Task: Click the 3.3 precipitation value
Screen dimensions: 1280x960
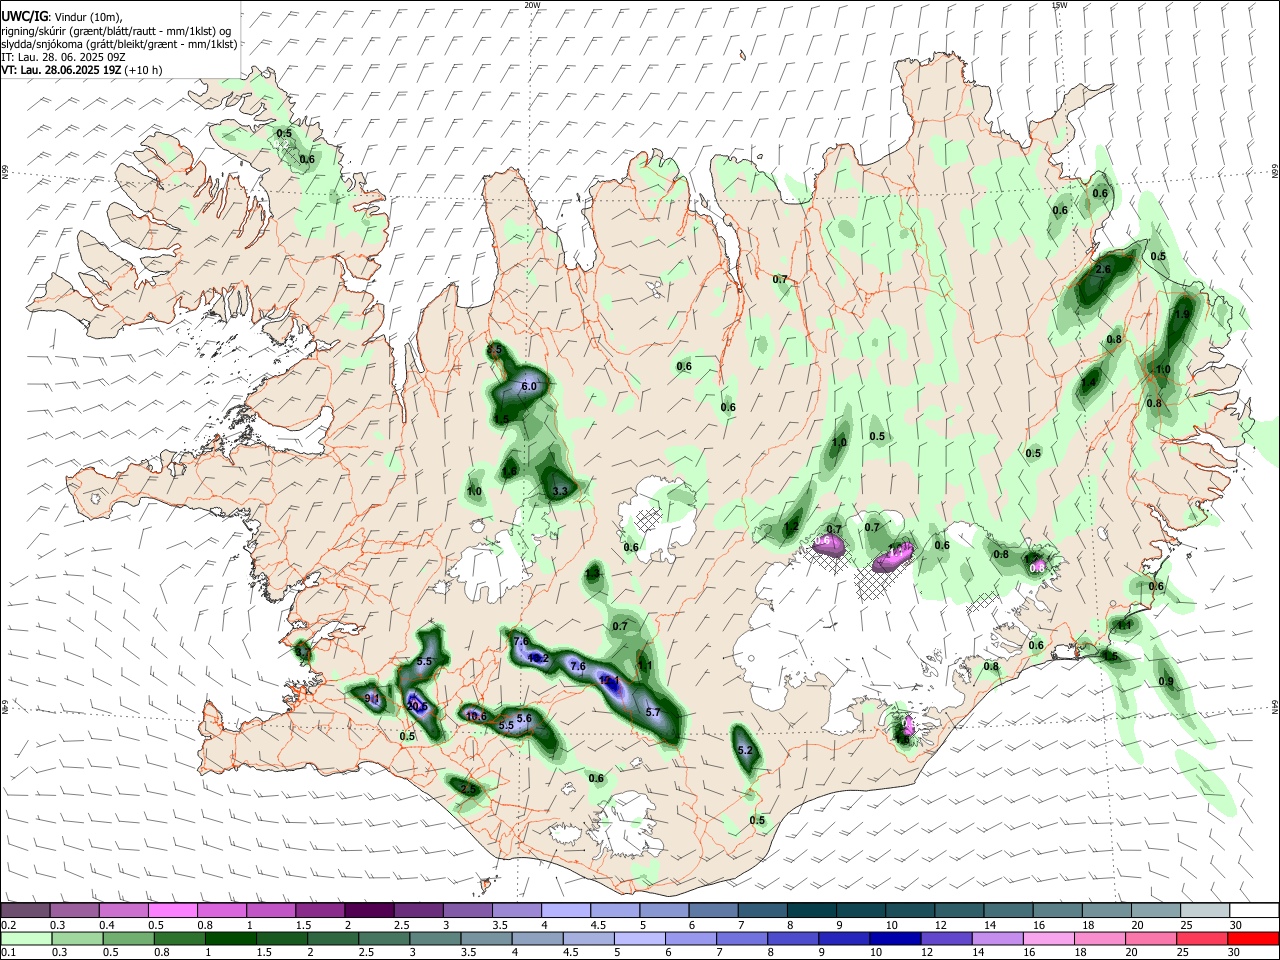Action: 560,491
